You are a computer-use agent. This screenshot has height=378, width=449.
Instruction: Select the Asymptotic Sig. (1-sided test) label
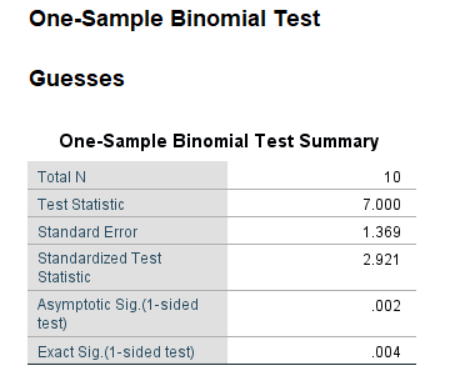pos(118,314)
